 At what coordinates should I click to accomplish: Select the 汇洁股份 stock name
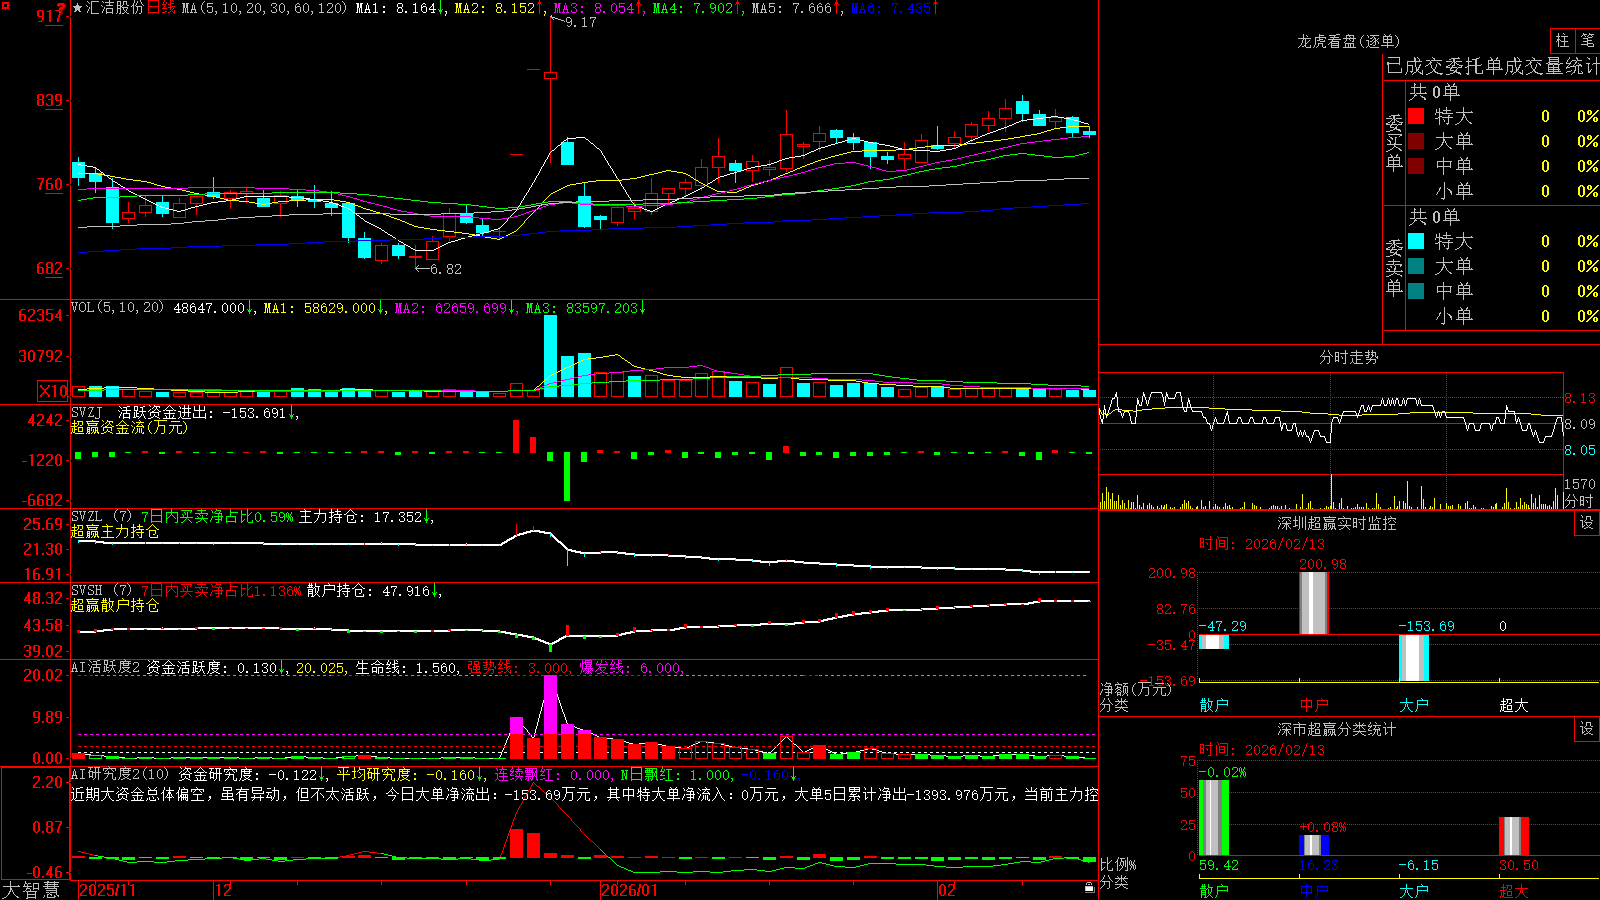tap(115, 8)
